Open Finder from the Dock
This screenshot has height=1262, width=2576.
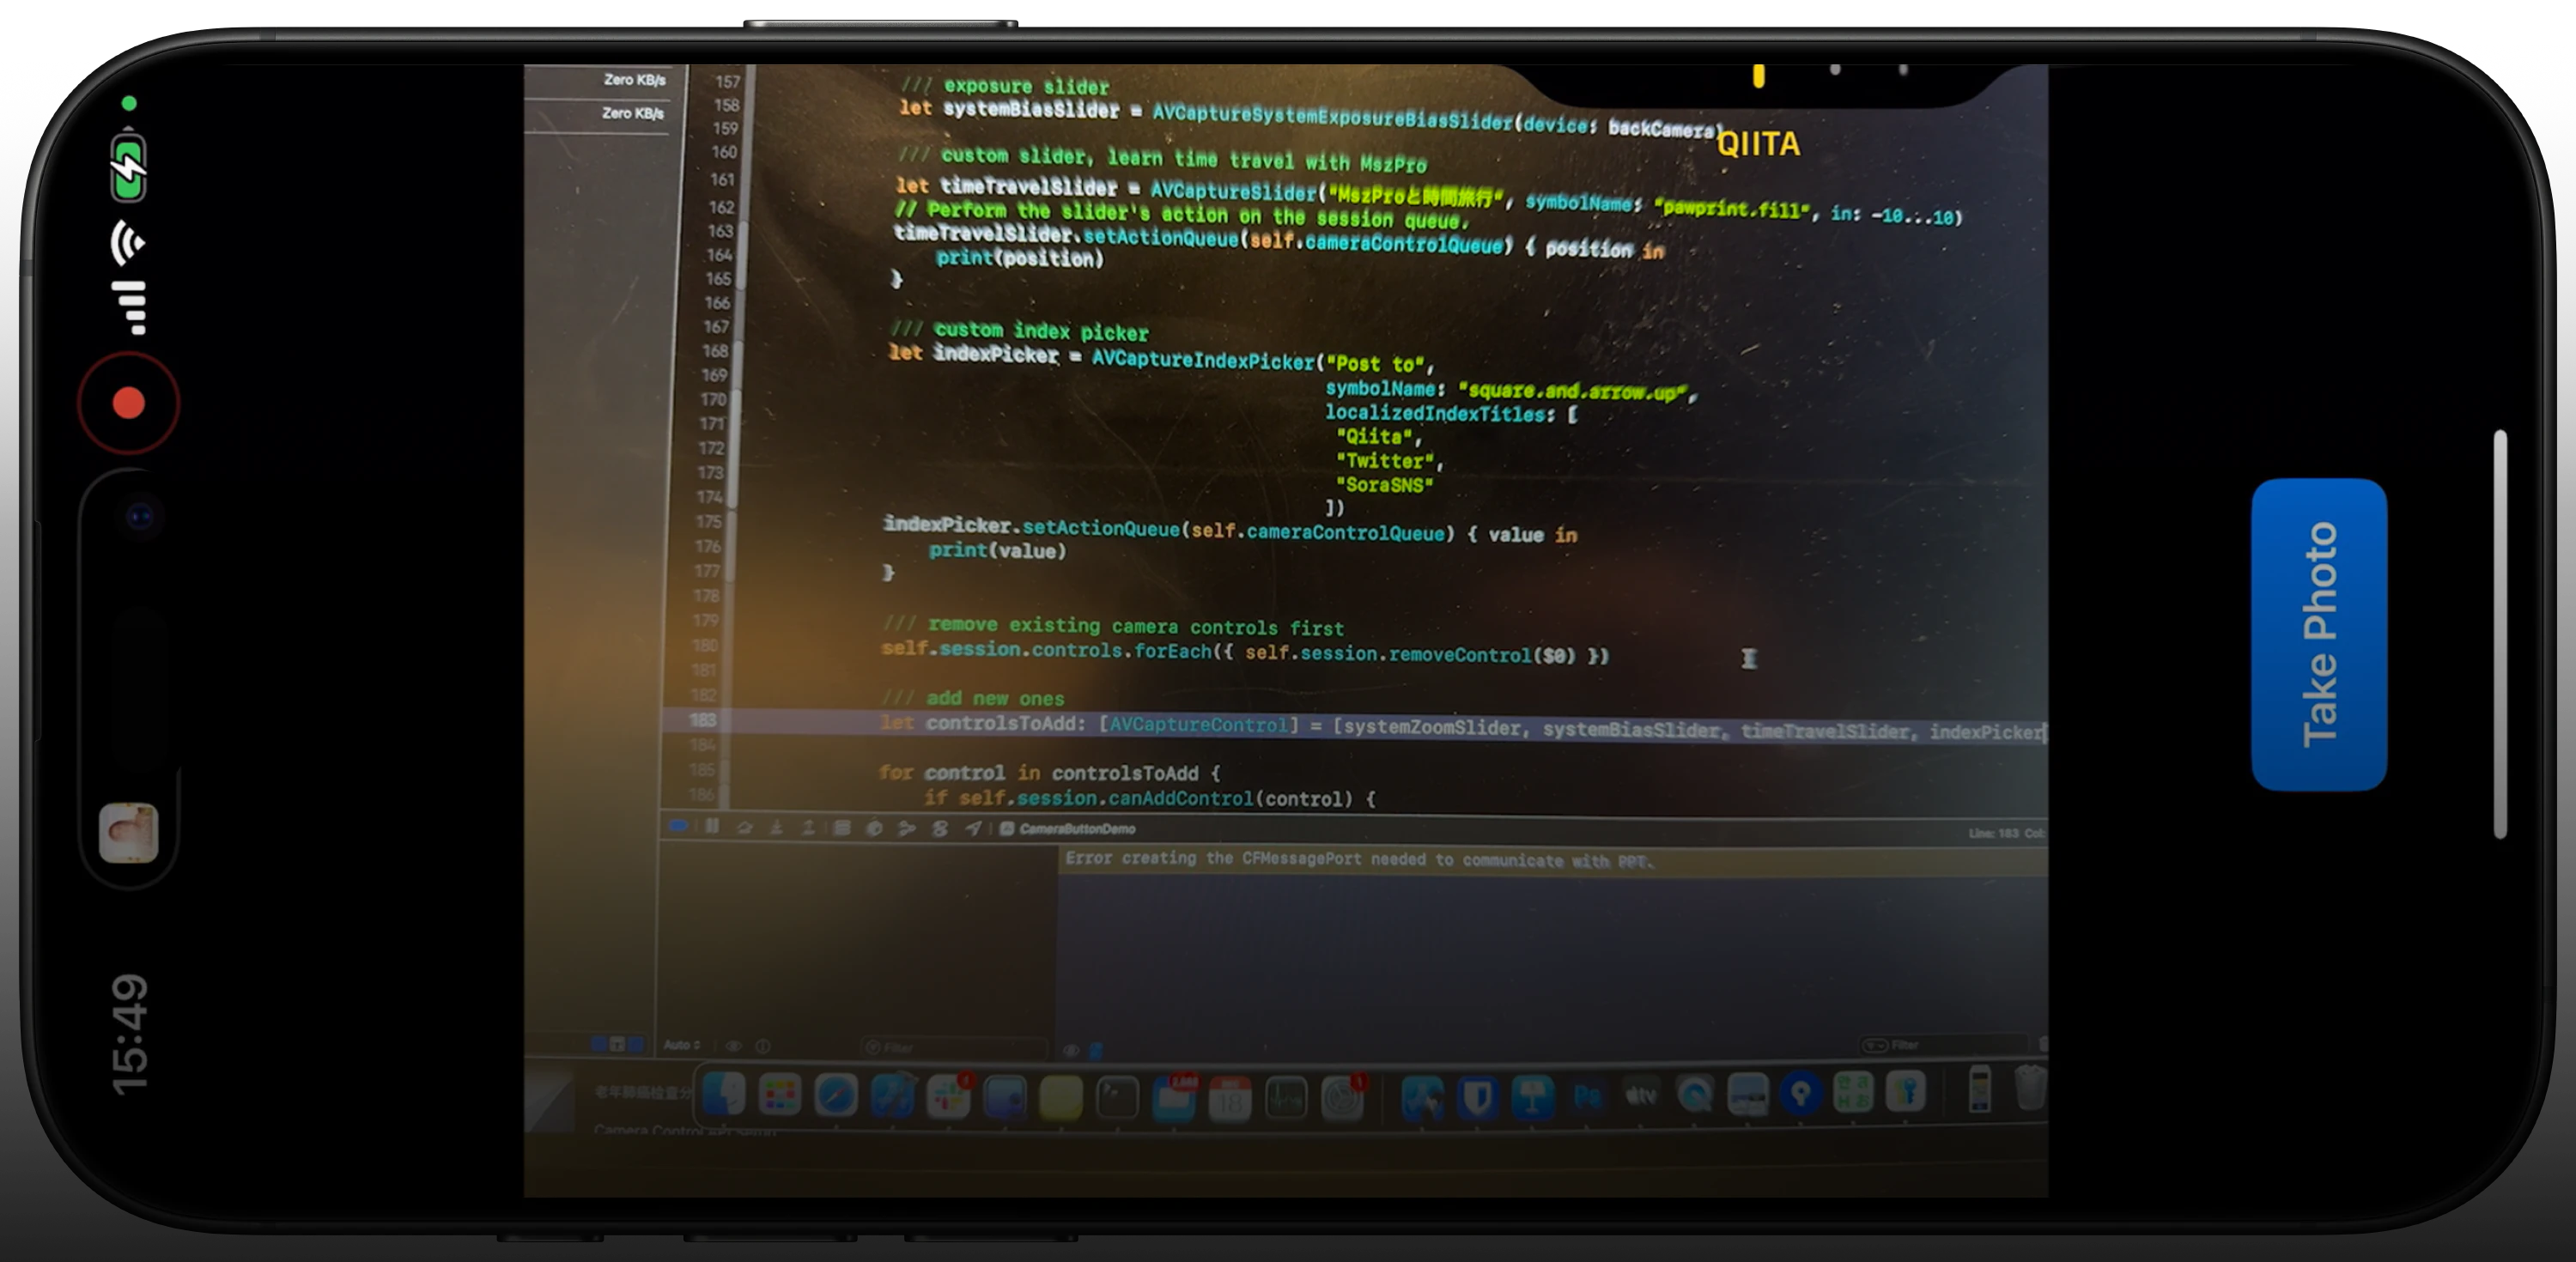pyautogui.click(x=724, y=1094)
